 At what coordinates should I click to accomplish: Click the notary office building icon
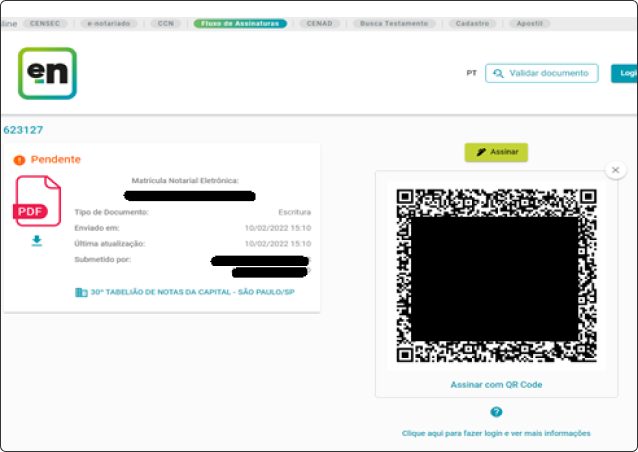pyautogui.click(x=81, y=292)
